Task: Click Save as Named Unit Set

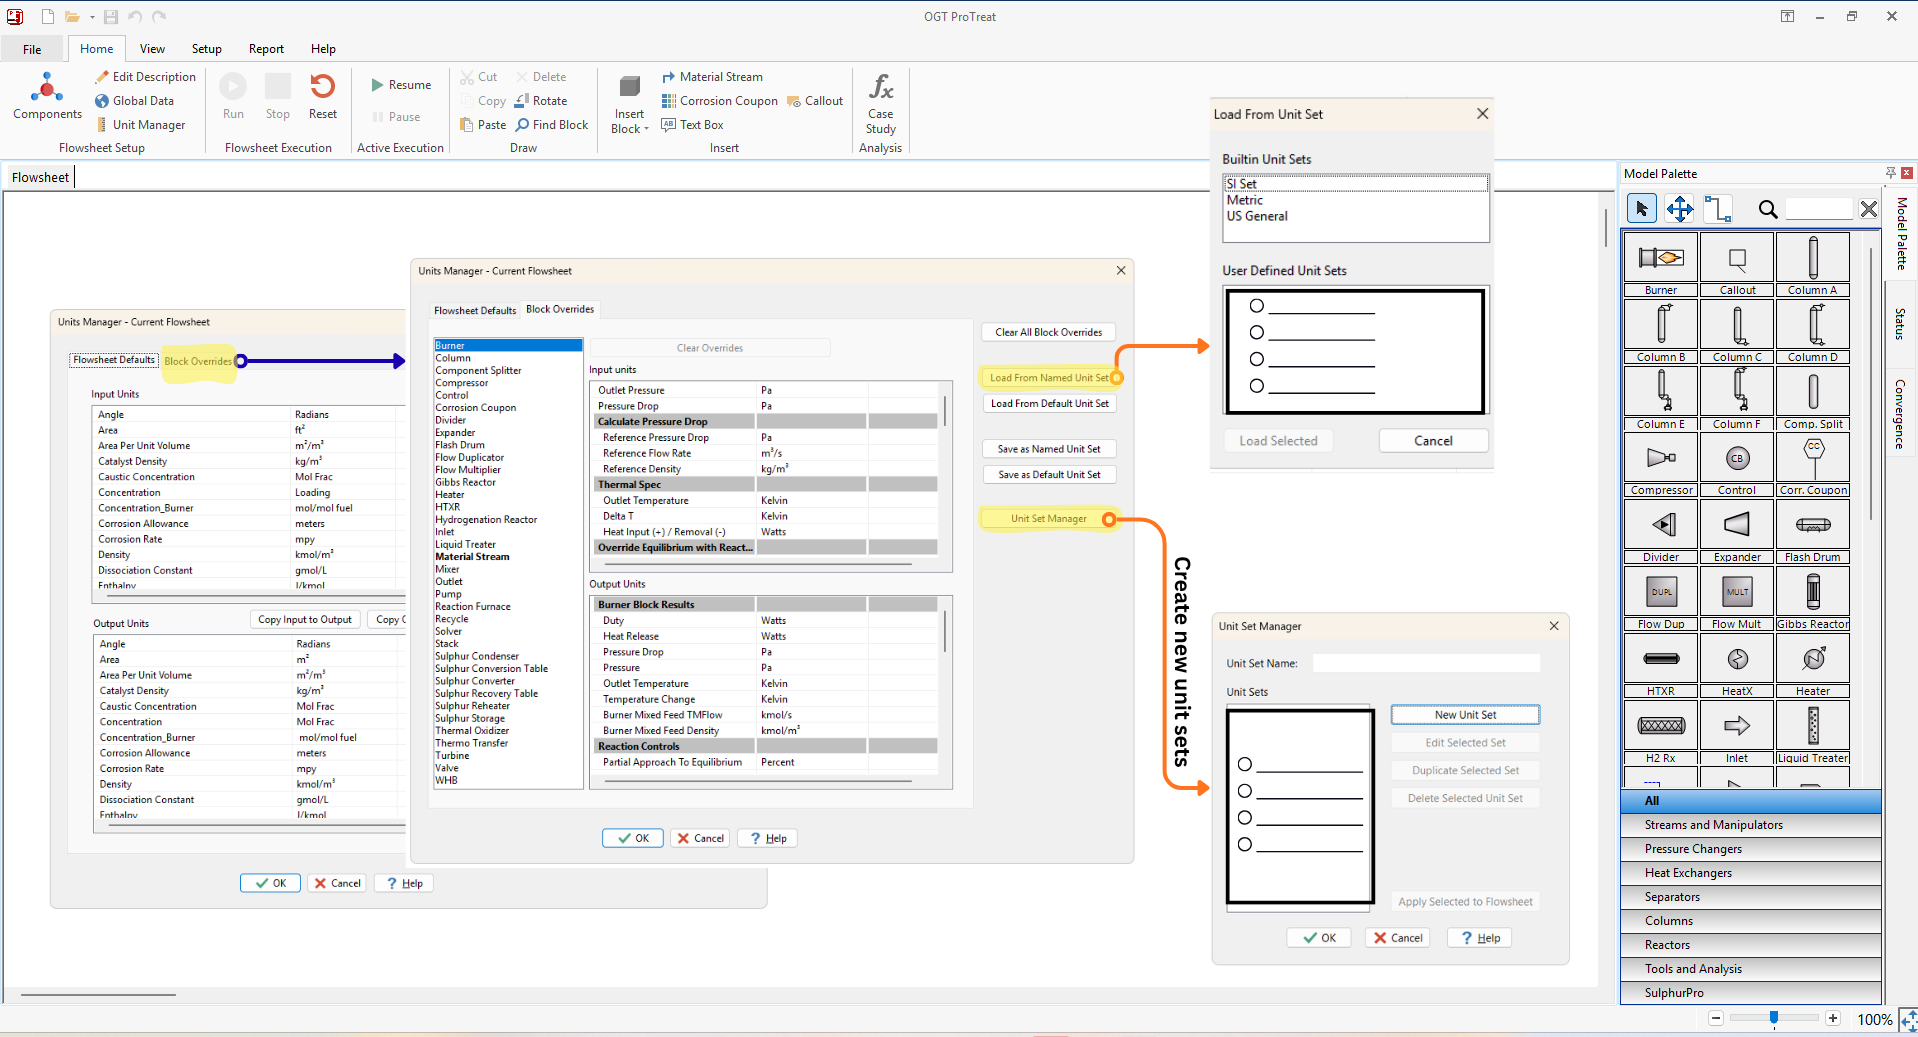Action: [x=1048, y=449]
